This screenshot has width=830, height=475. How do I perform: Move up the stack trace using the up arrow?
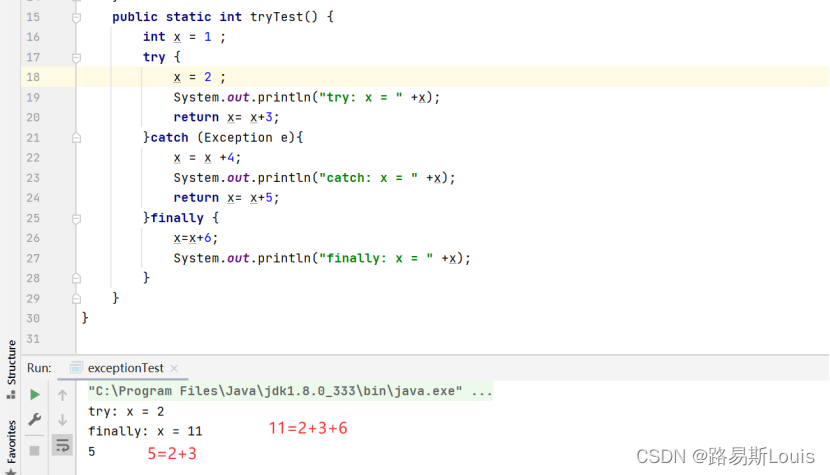(x=62, y=395)
